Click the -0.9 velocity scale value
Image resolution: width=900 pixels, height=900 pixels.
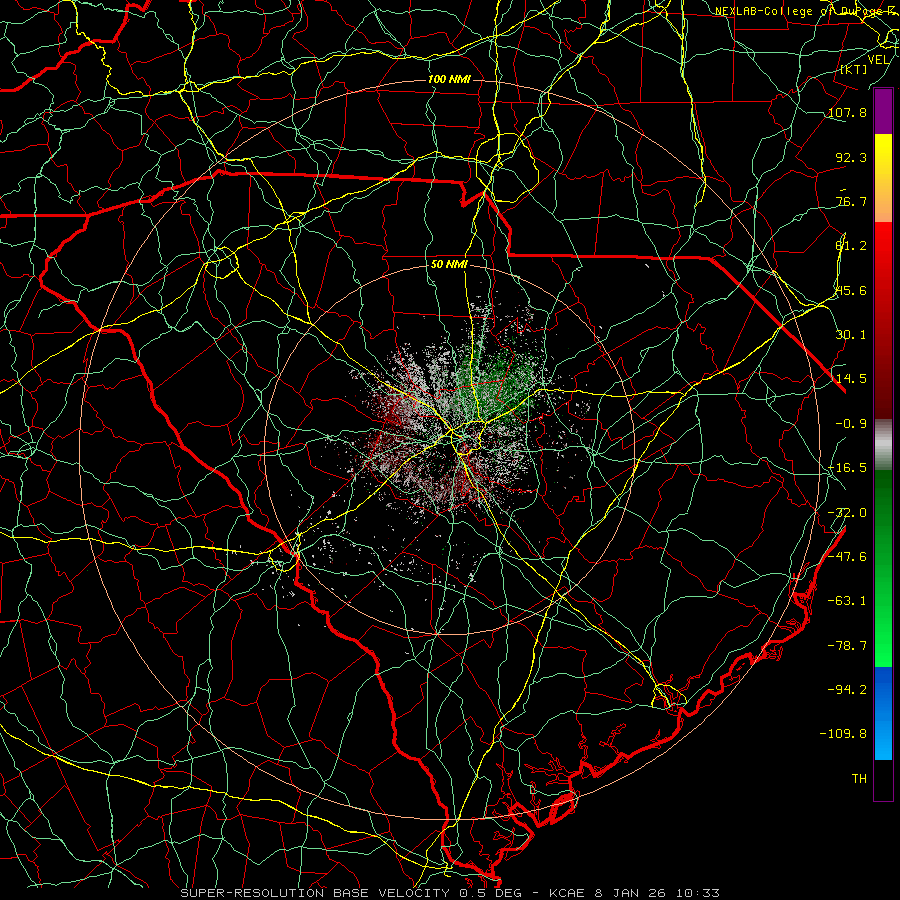[851, 423]
